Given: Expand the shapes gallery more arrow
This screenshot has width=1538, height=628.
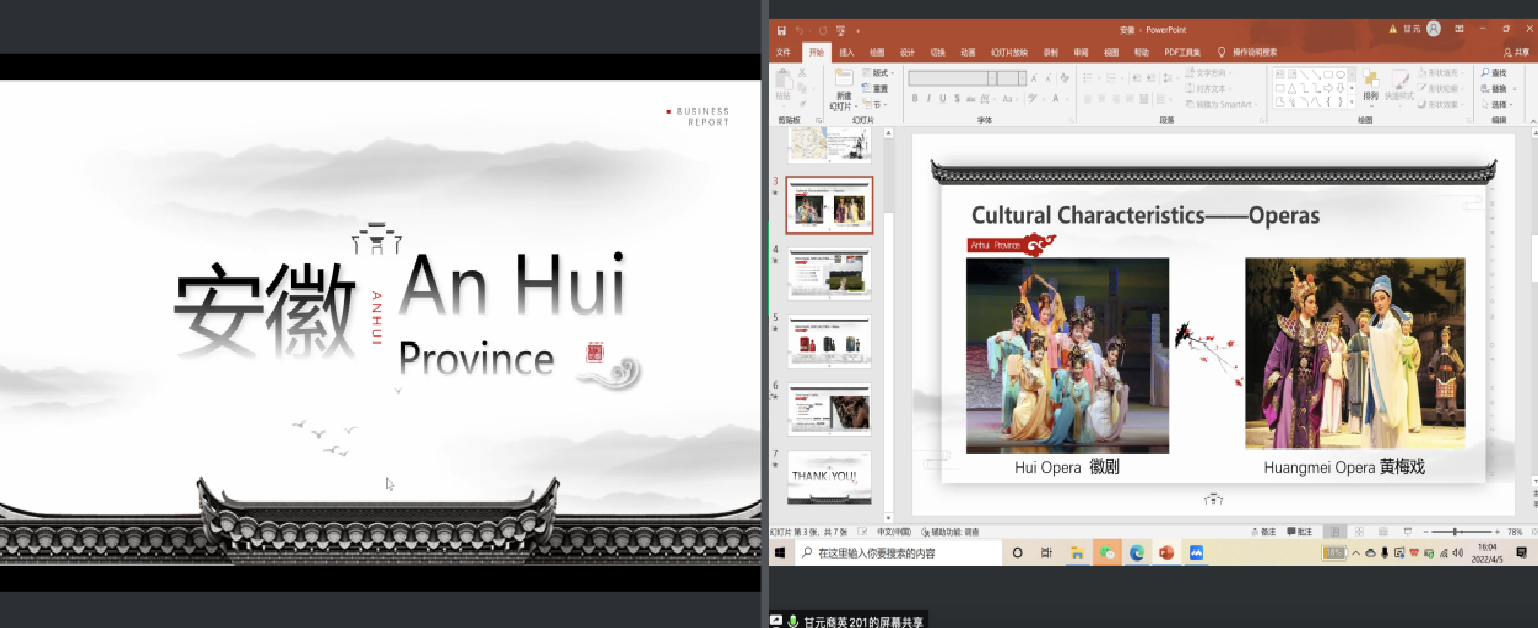Looking at the screenshot, I should pyautogui.click(x=1351, y=102).
